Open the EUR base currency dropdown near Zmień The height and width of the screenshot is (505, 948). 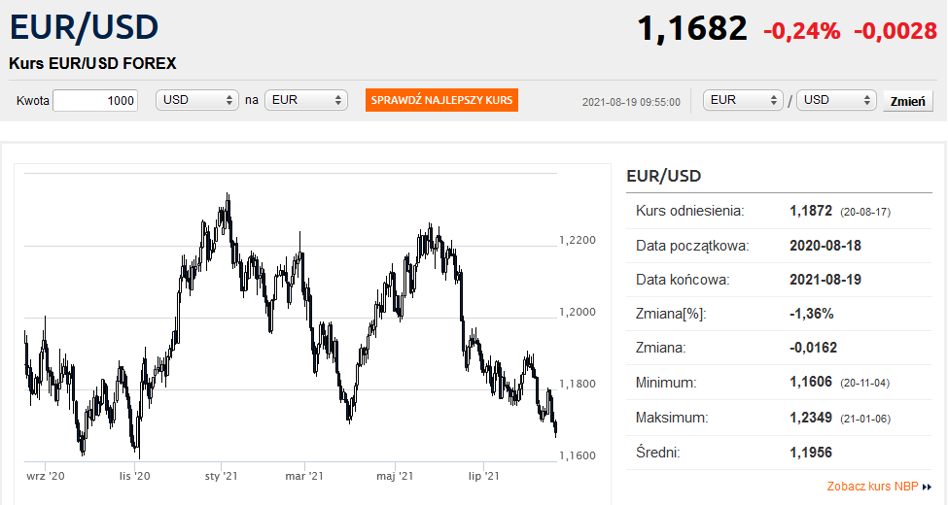pos(743,100)
